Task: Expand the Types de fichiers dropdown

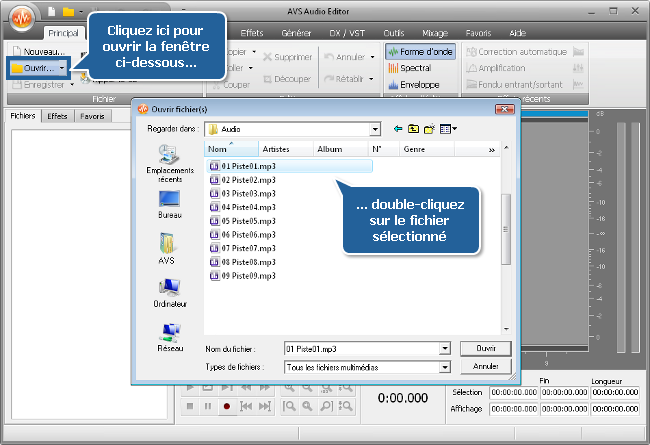Action: point(445,367)
